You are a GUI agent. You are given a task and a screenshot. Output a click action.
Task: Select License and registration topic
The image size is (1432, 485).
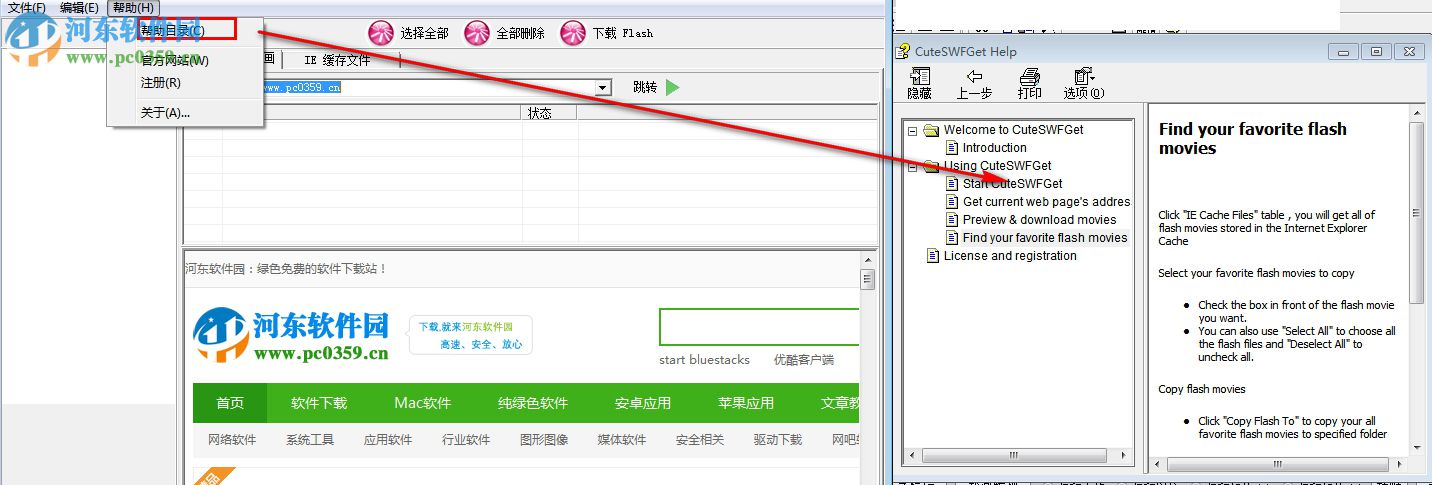tap(1010, 256)
